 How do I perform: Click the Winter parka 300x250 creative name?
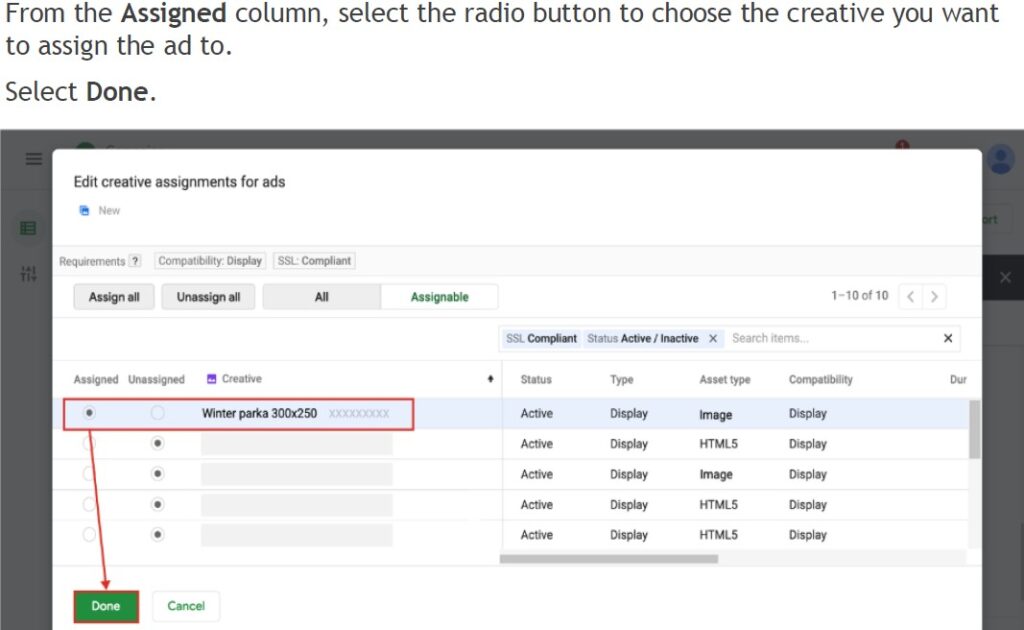(x=259, y=413)
